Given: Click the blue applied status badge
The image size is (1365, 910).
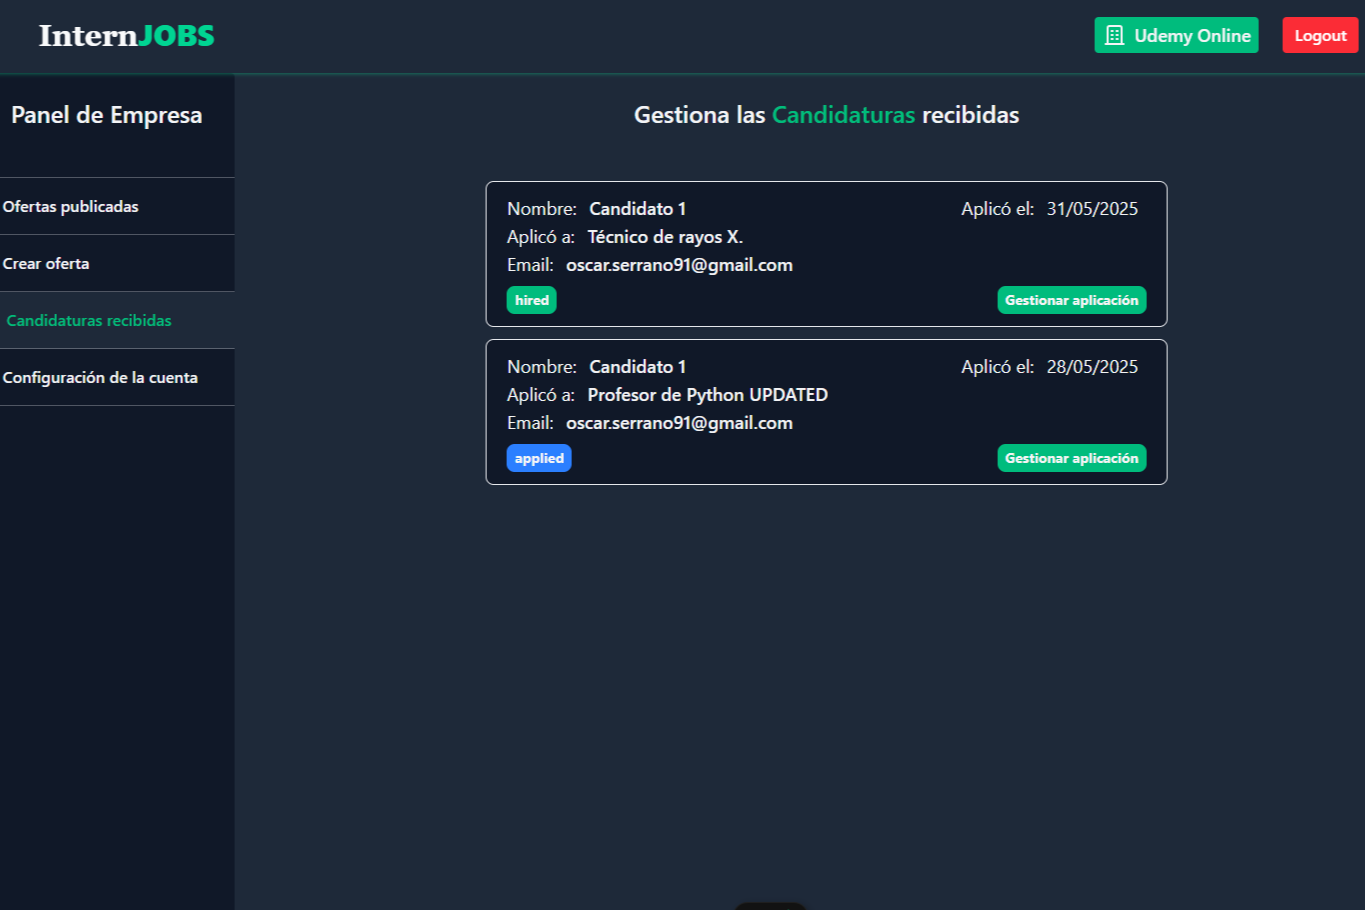Looking at the screenshot, I should click(x=539, y=458).
